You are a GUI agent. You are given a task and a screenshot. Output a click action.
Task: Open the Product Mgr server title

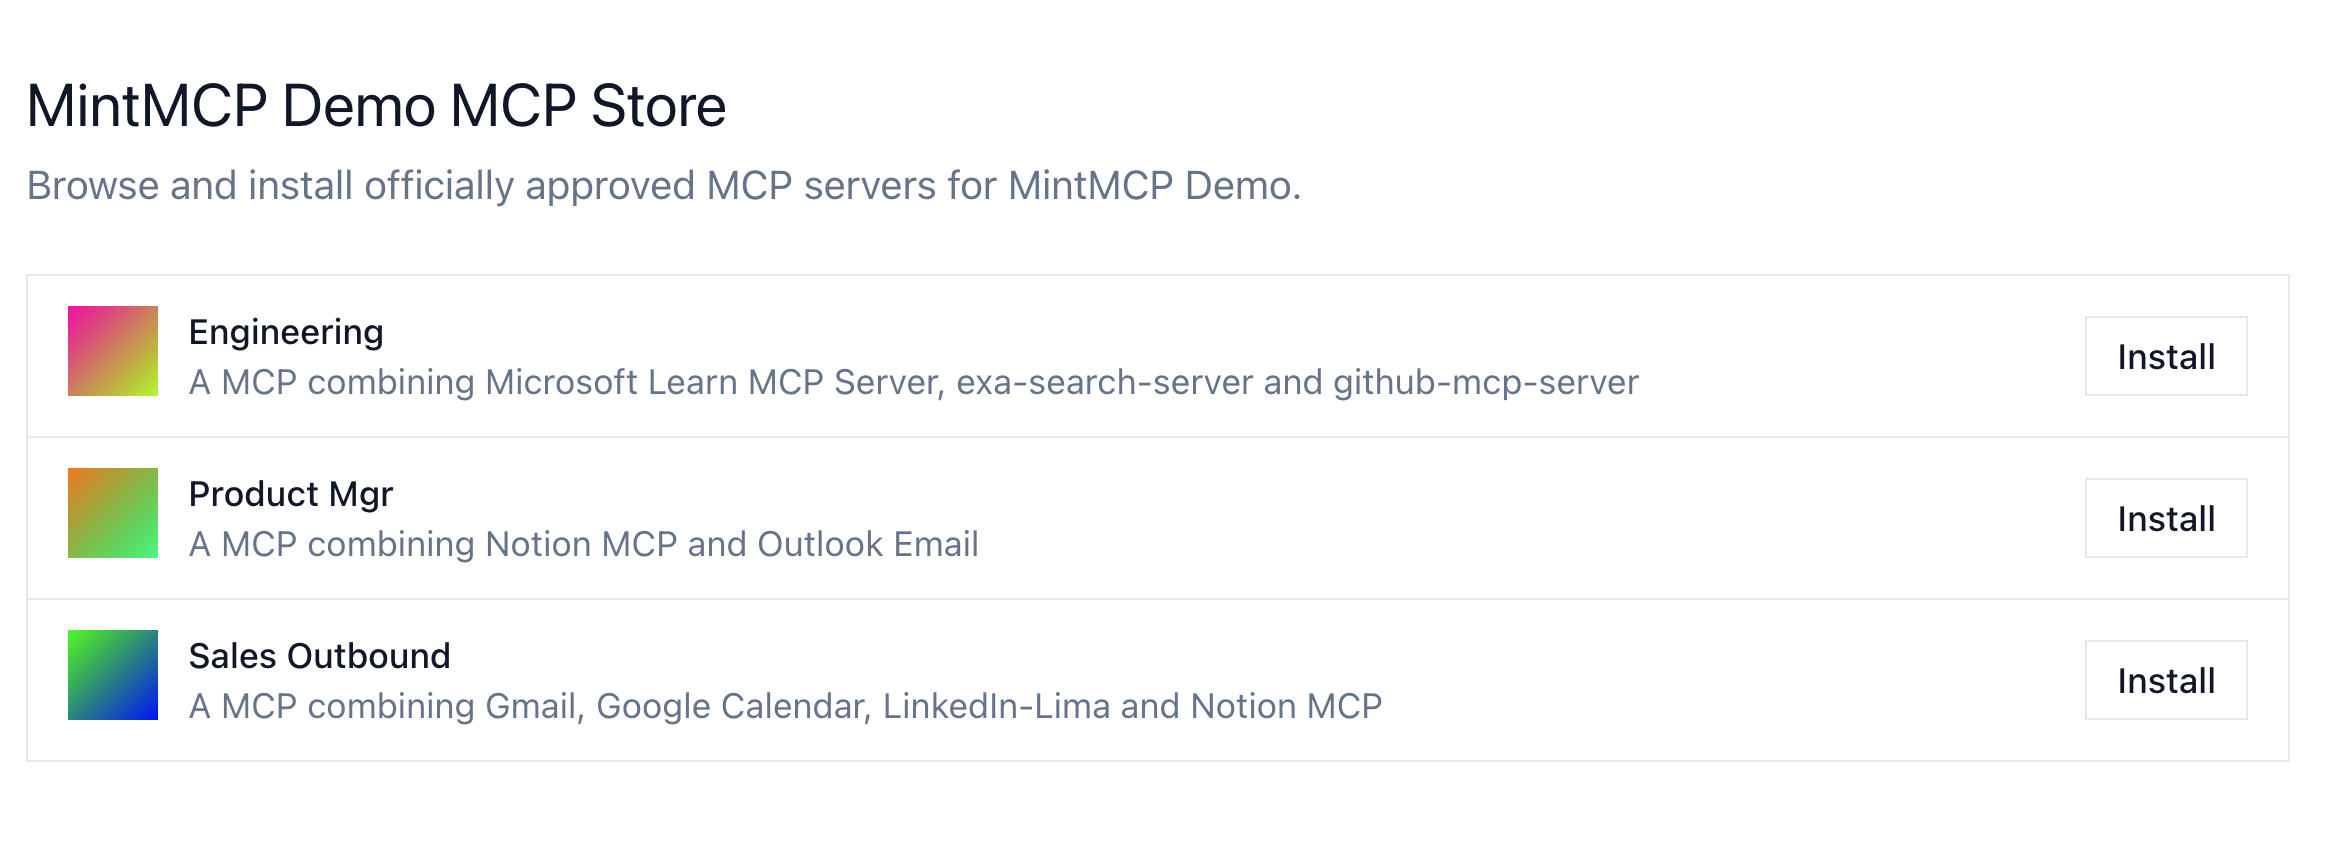click(291, 494)
